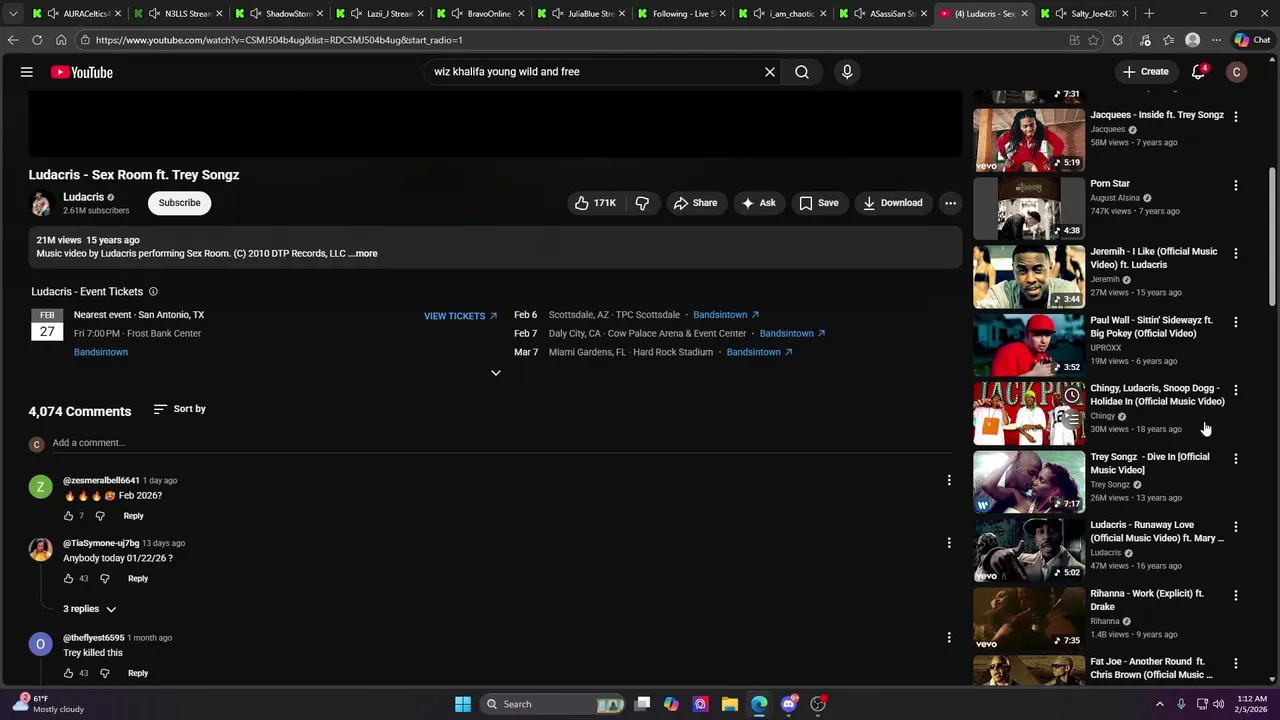The image size is (1280, 720).
Task: Like comment by @theflyest6595
Action: click(68, 673)
